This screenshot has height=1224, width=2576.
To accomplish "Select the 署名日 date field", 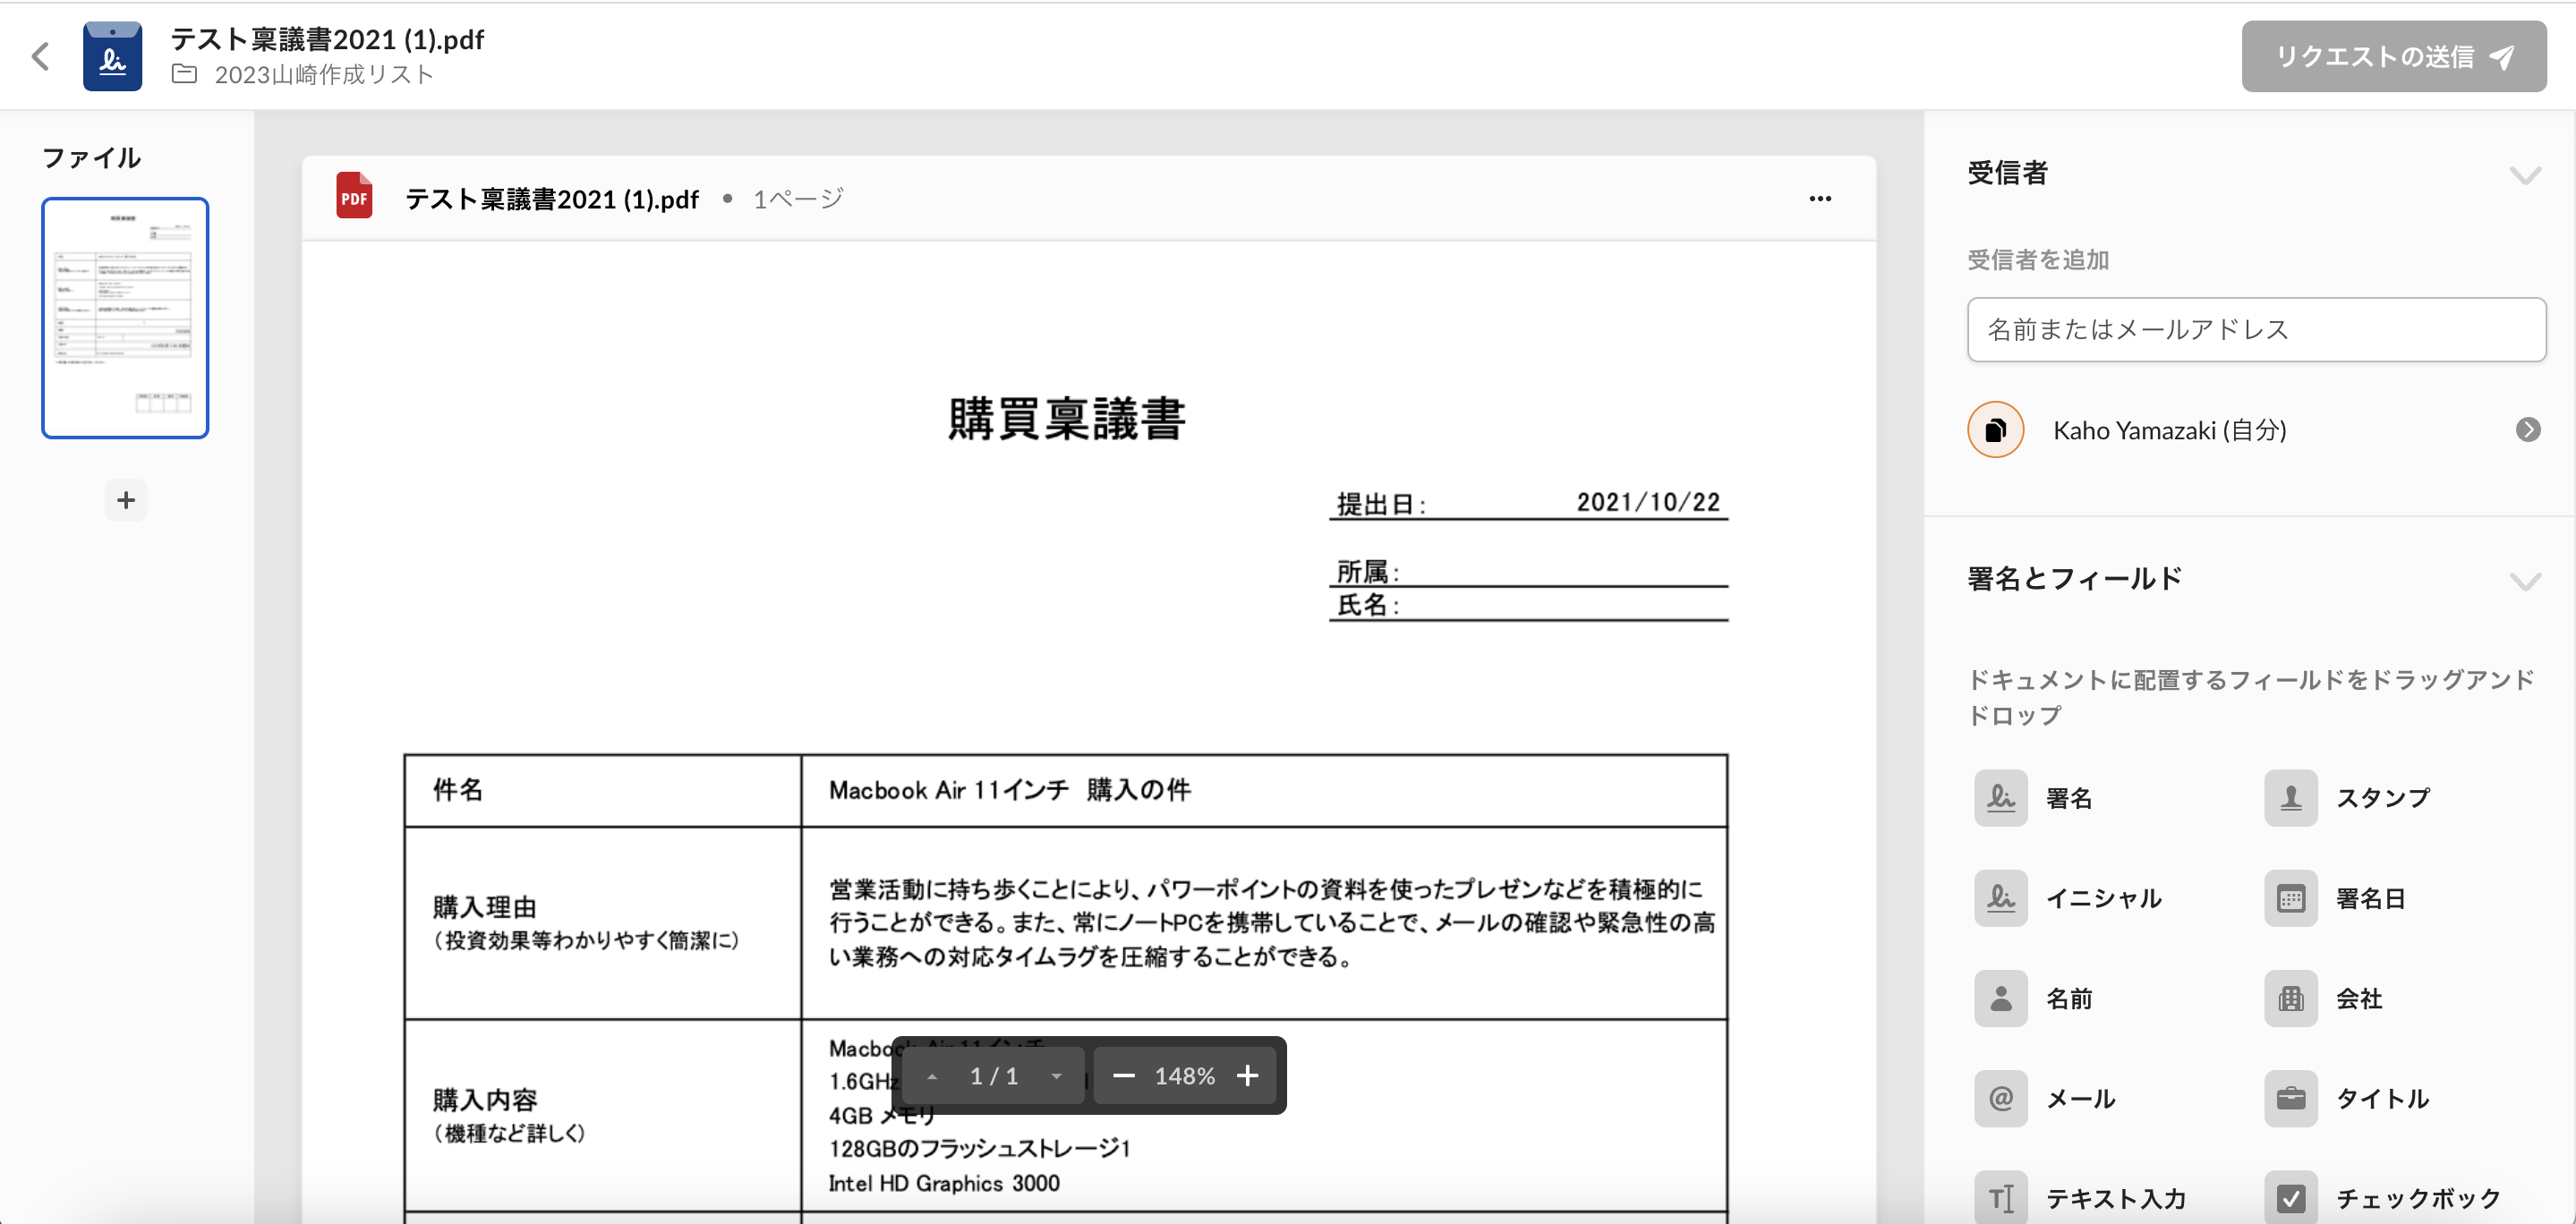I will 2335,897.
